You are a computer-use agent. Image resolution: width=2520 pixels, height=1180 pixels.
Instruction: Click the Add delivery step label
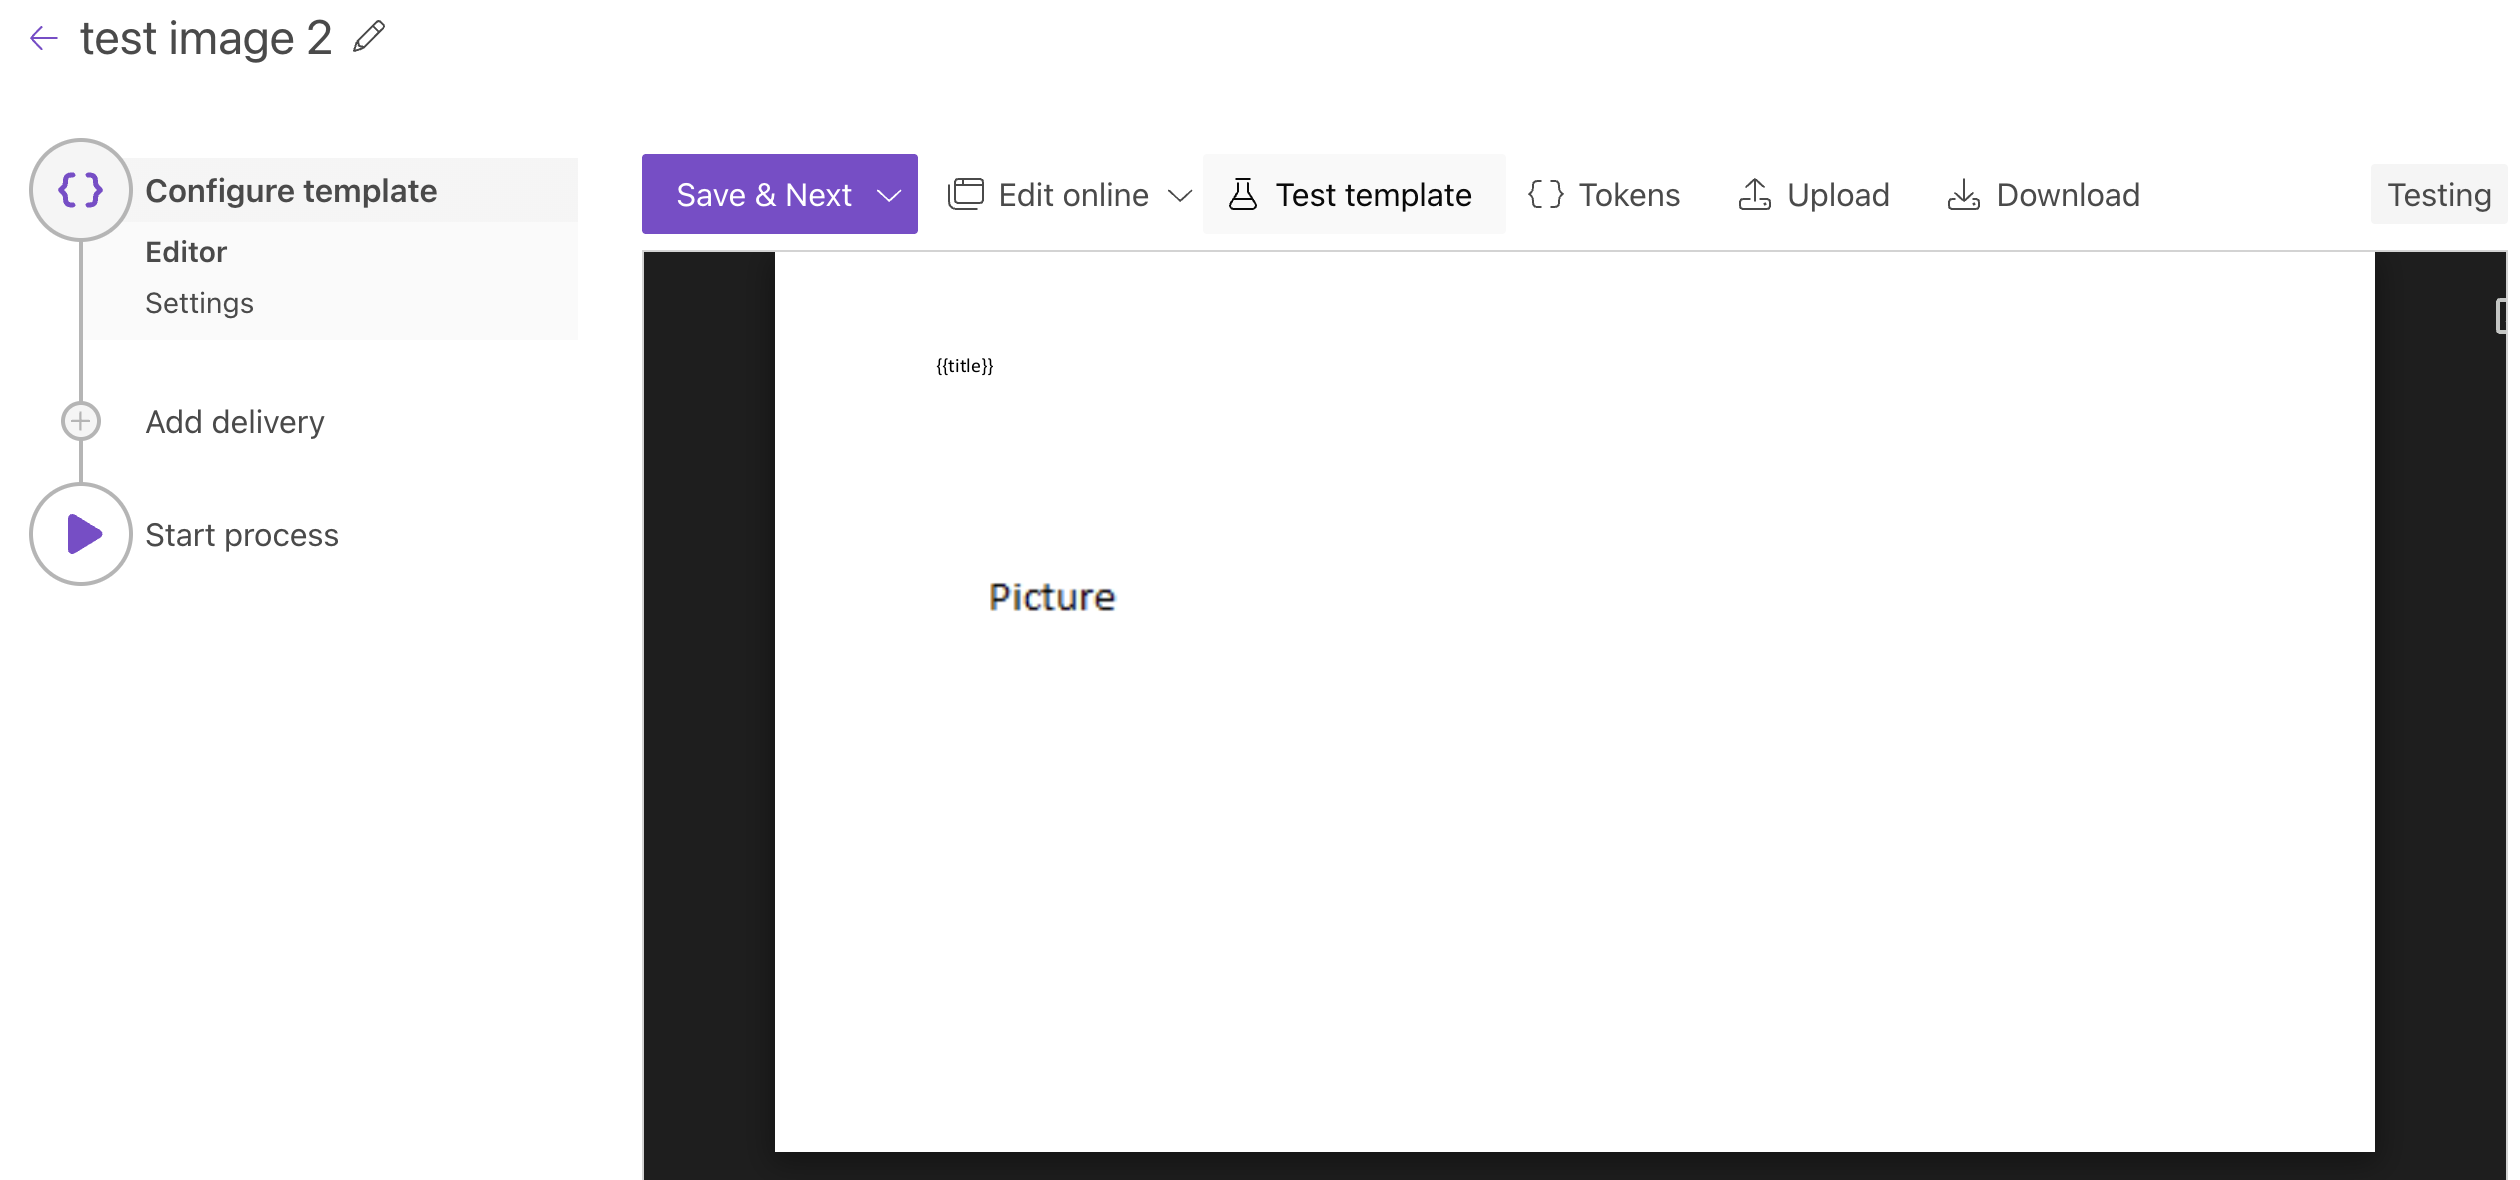(235, 422)
